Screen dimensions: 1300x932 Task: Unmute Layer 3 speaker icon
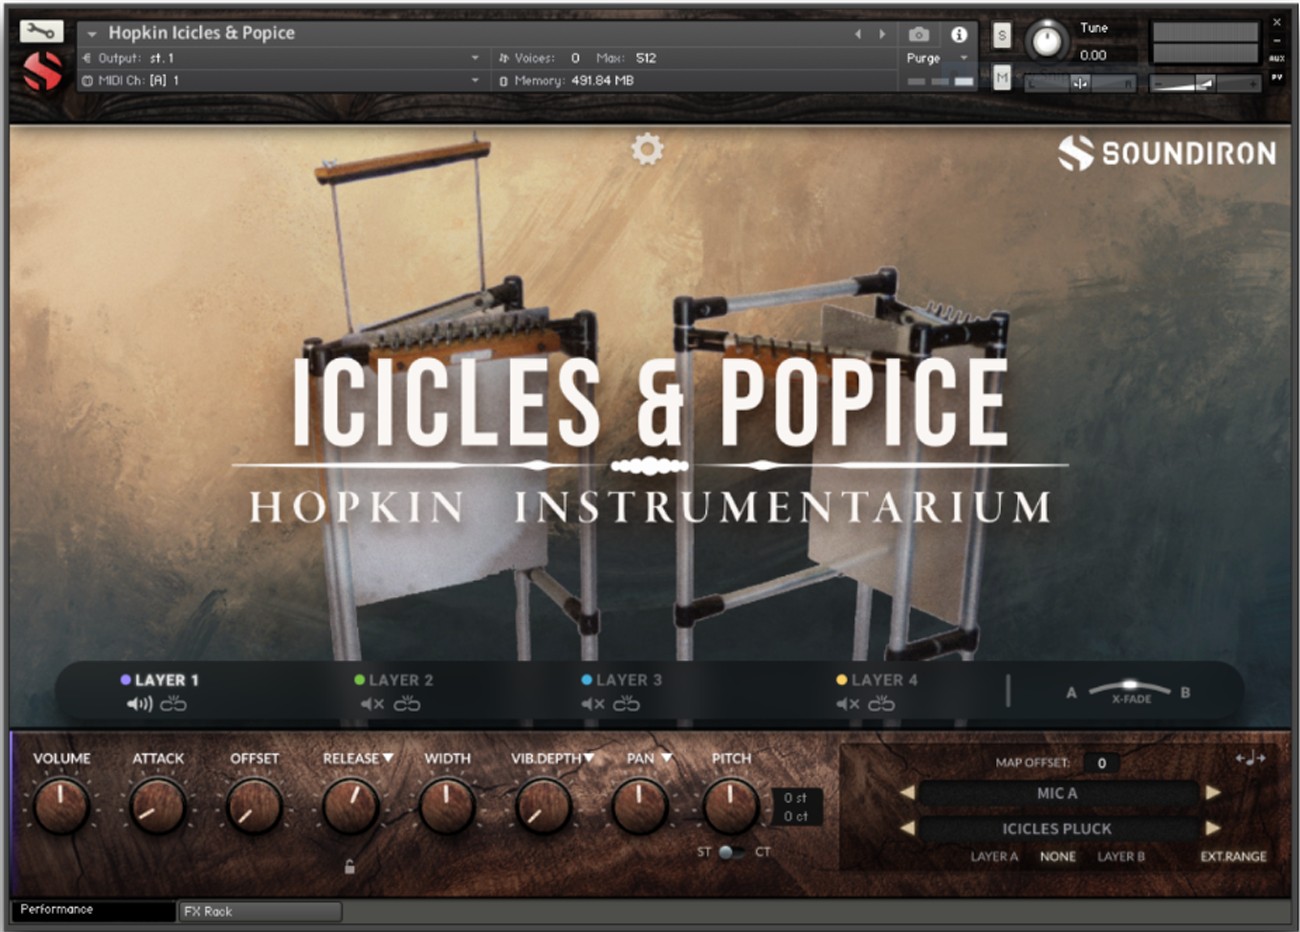[x=593, y=704]
